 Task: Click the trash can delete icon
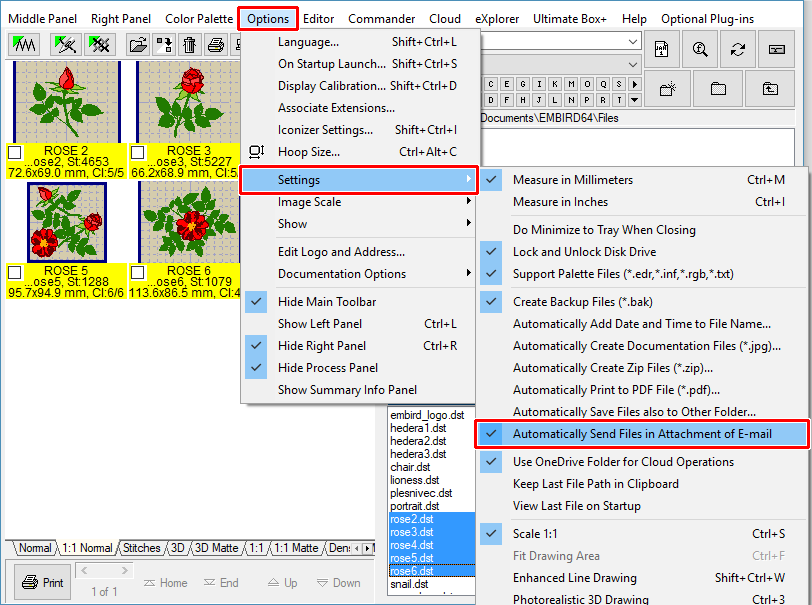(x=190, y=45)
